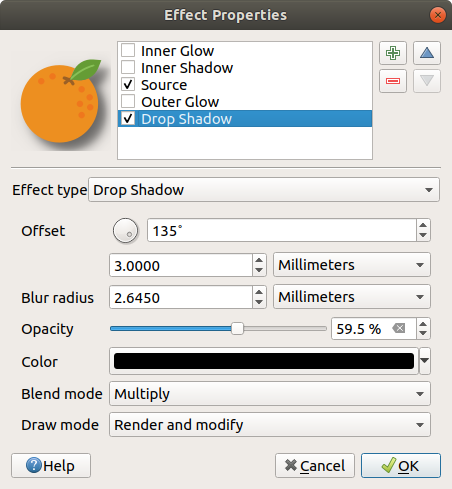Click the Blur radius 2.6450 field

(181, 297)
